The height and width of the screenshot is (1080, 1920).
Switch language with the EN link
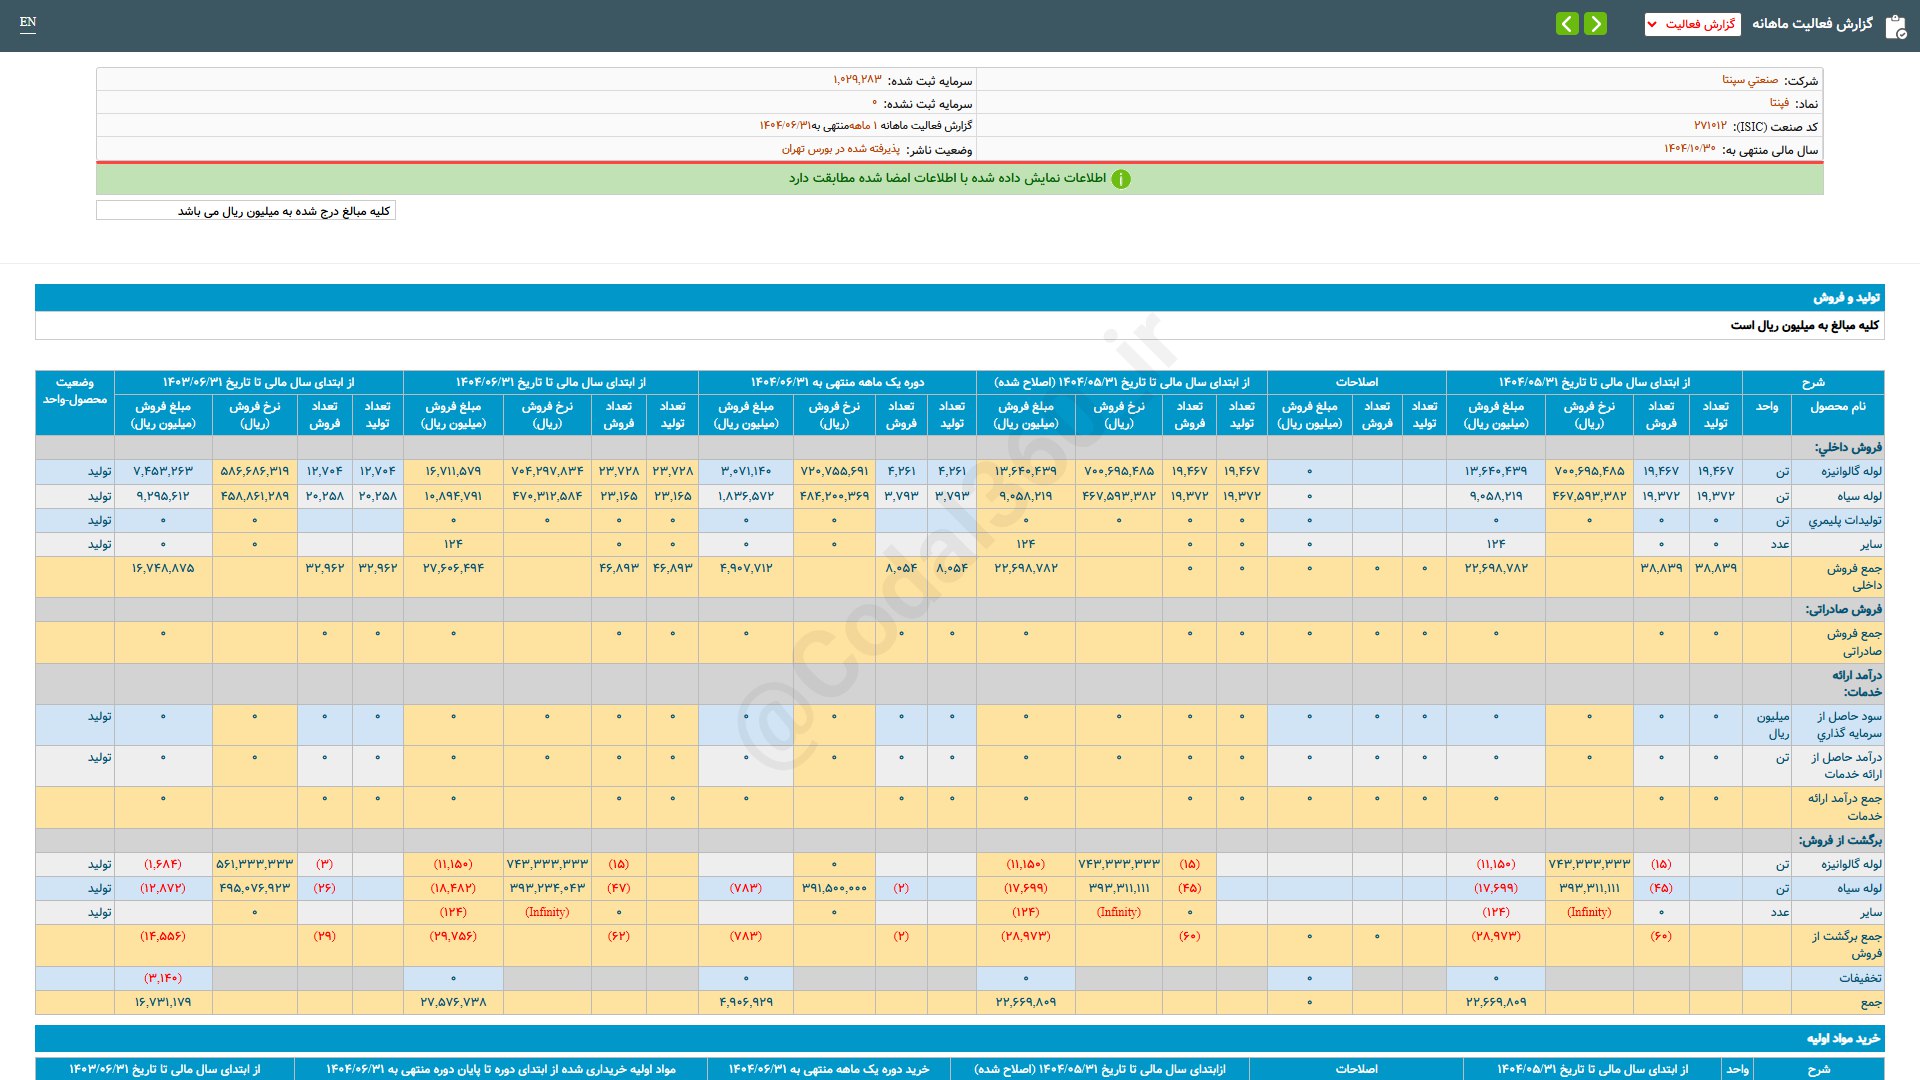[x=28, y=22]
